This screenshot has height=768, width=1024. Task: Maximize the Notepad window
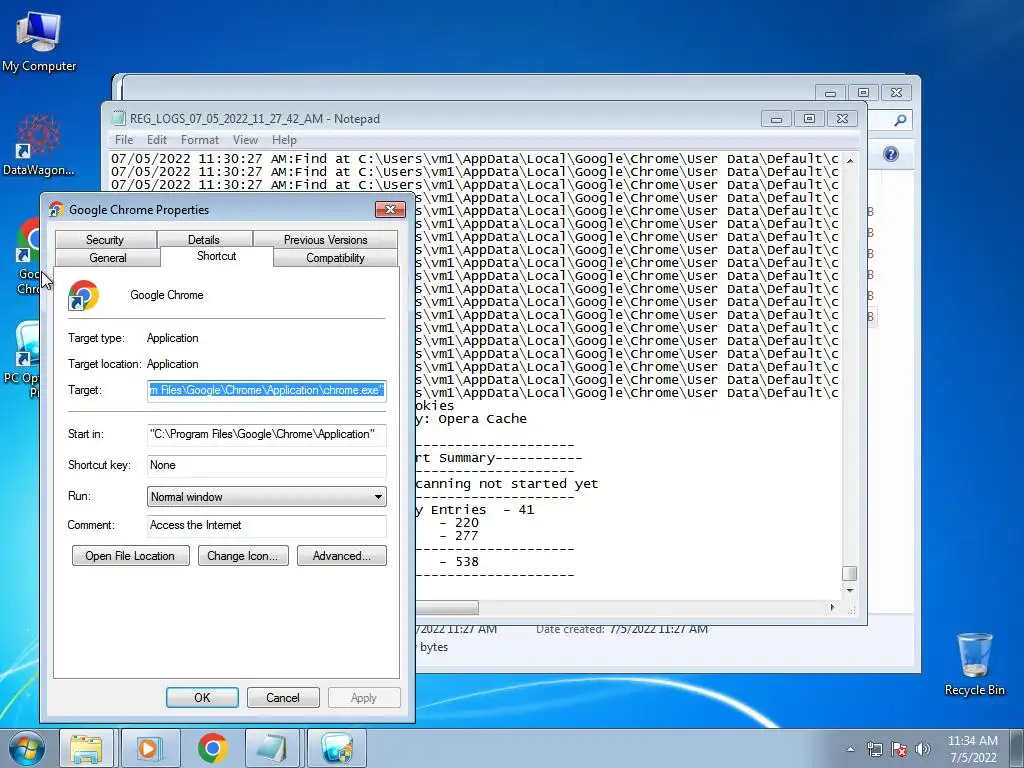809,119
